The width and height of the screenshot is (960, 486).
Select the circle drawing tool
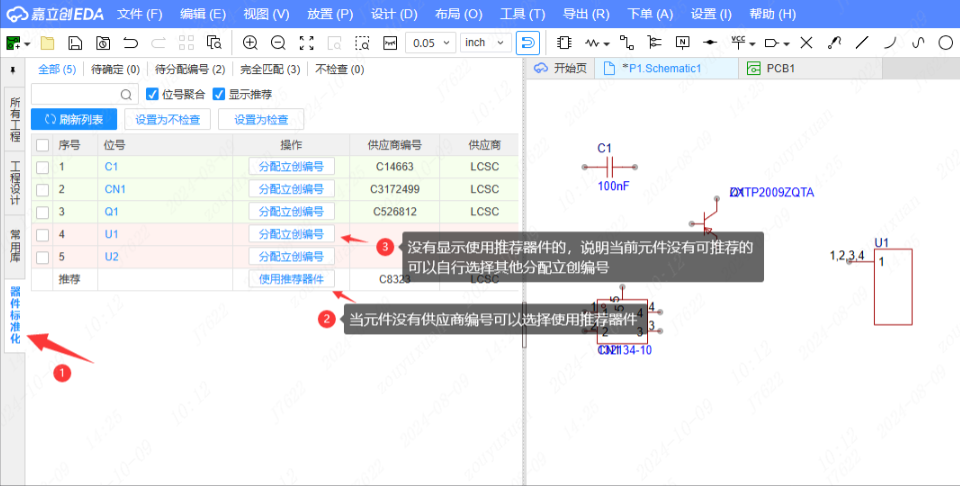(946, 43)
